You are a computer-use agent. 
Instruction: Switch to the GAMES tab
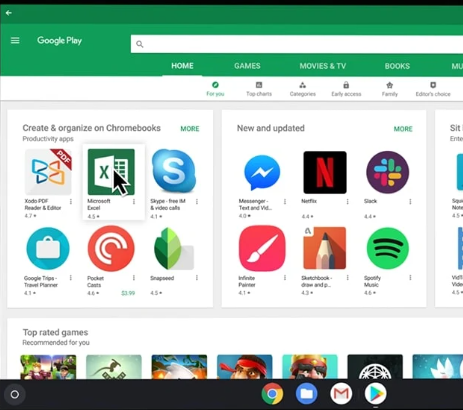point(247,66)
